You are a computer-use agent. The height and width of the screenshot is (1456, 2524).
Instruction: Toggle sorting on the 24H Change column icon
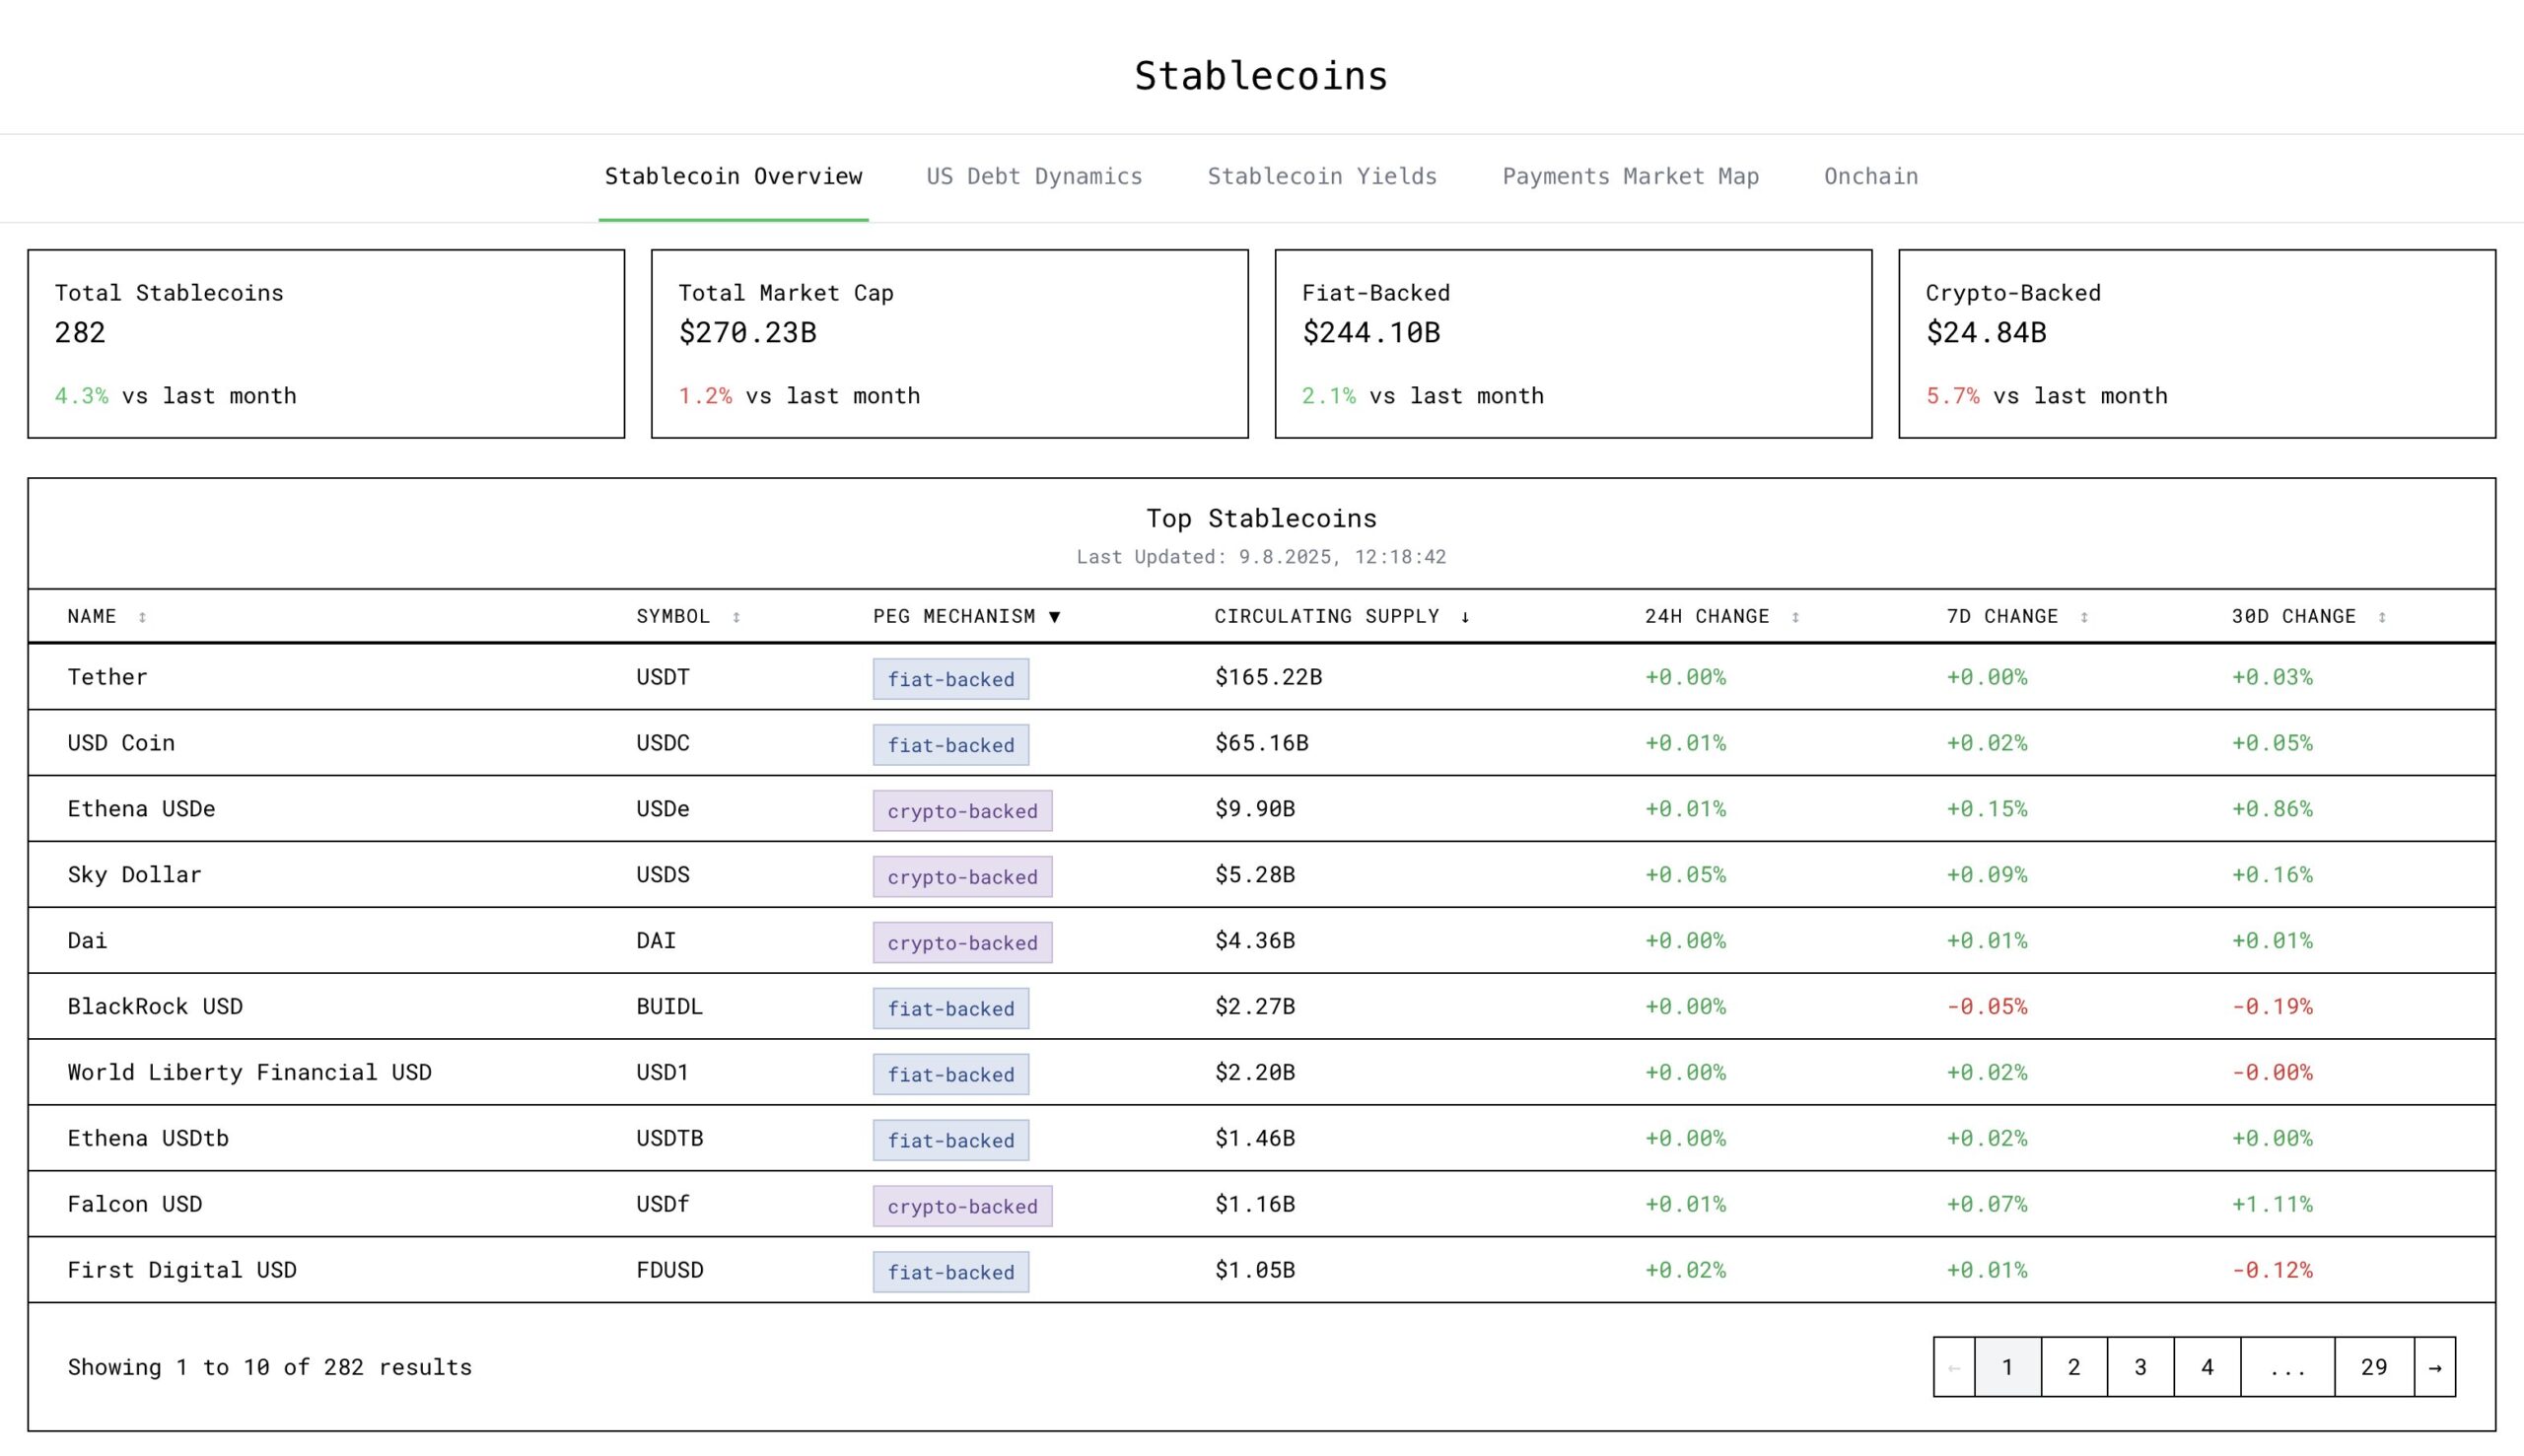click(1797, 617)
